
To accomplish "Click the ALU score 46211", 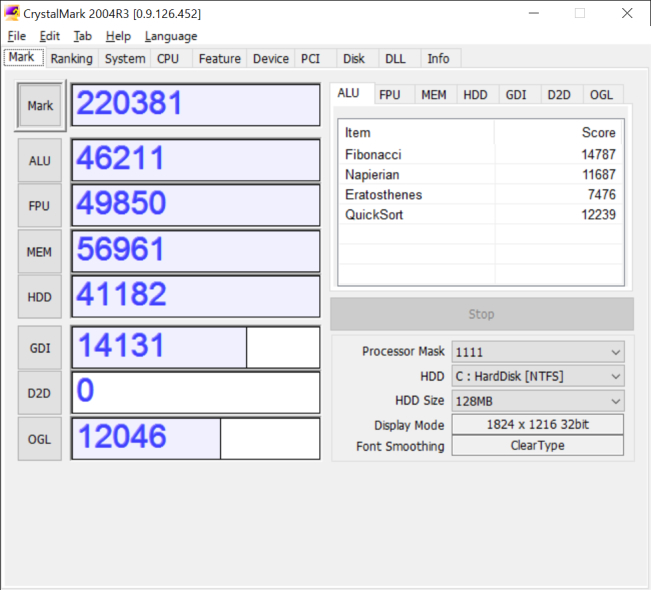I will point(196,160).
